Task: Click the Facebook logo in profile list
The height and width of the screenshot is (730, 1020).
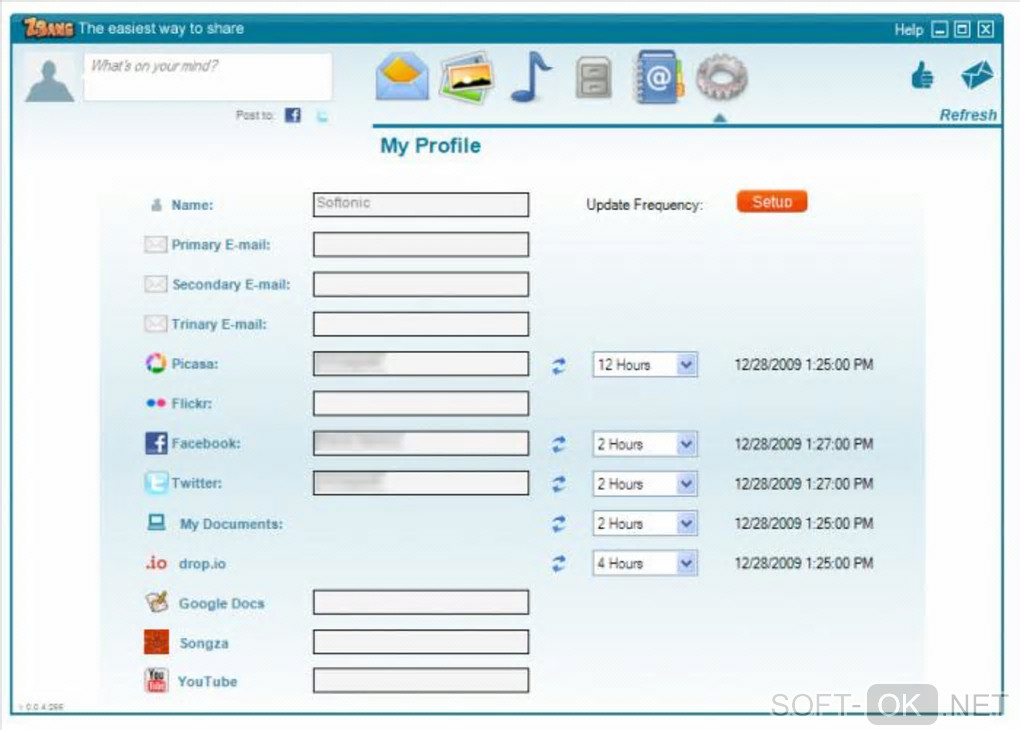Action: [155, 443]
